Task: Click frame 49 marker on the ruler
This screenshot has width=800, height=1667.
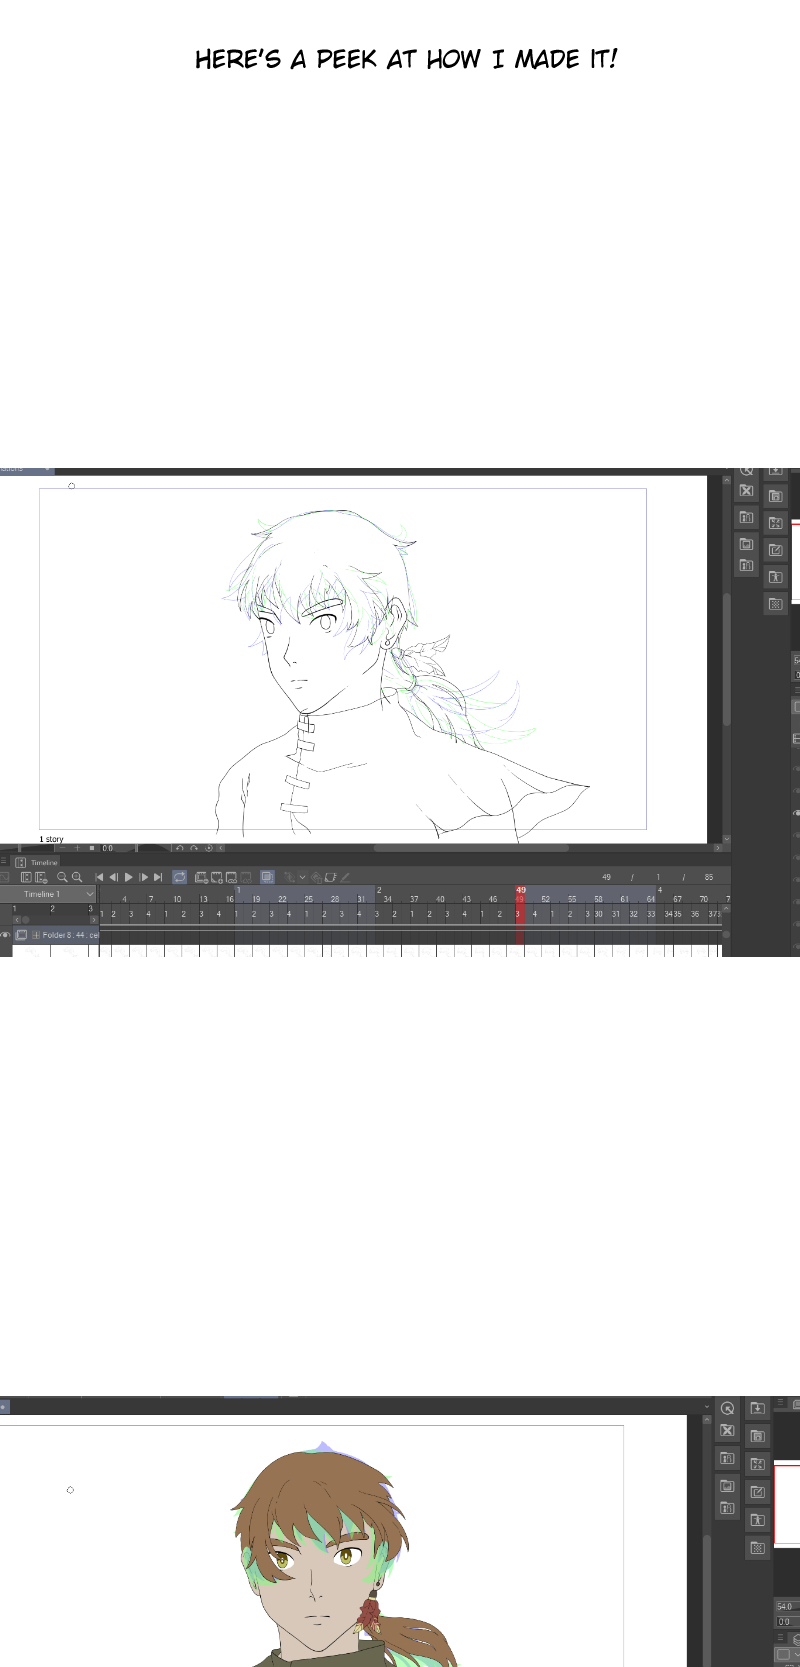Action: pos(520,890)
